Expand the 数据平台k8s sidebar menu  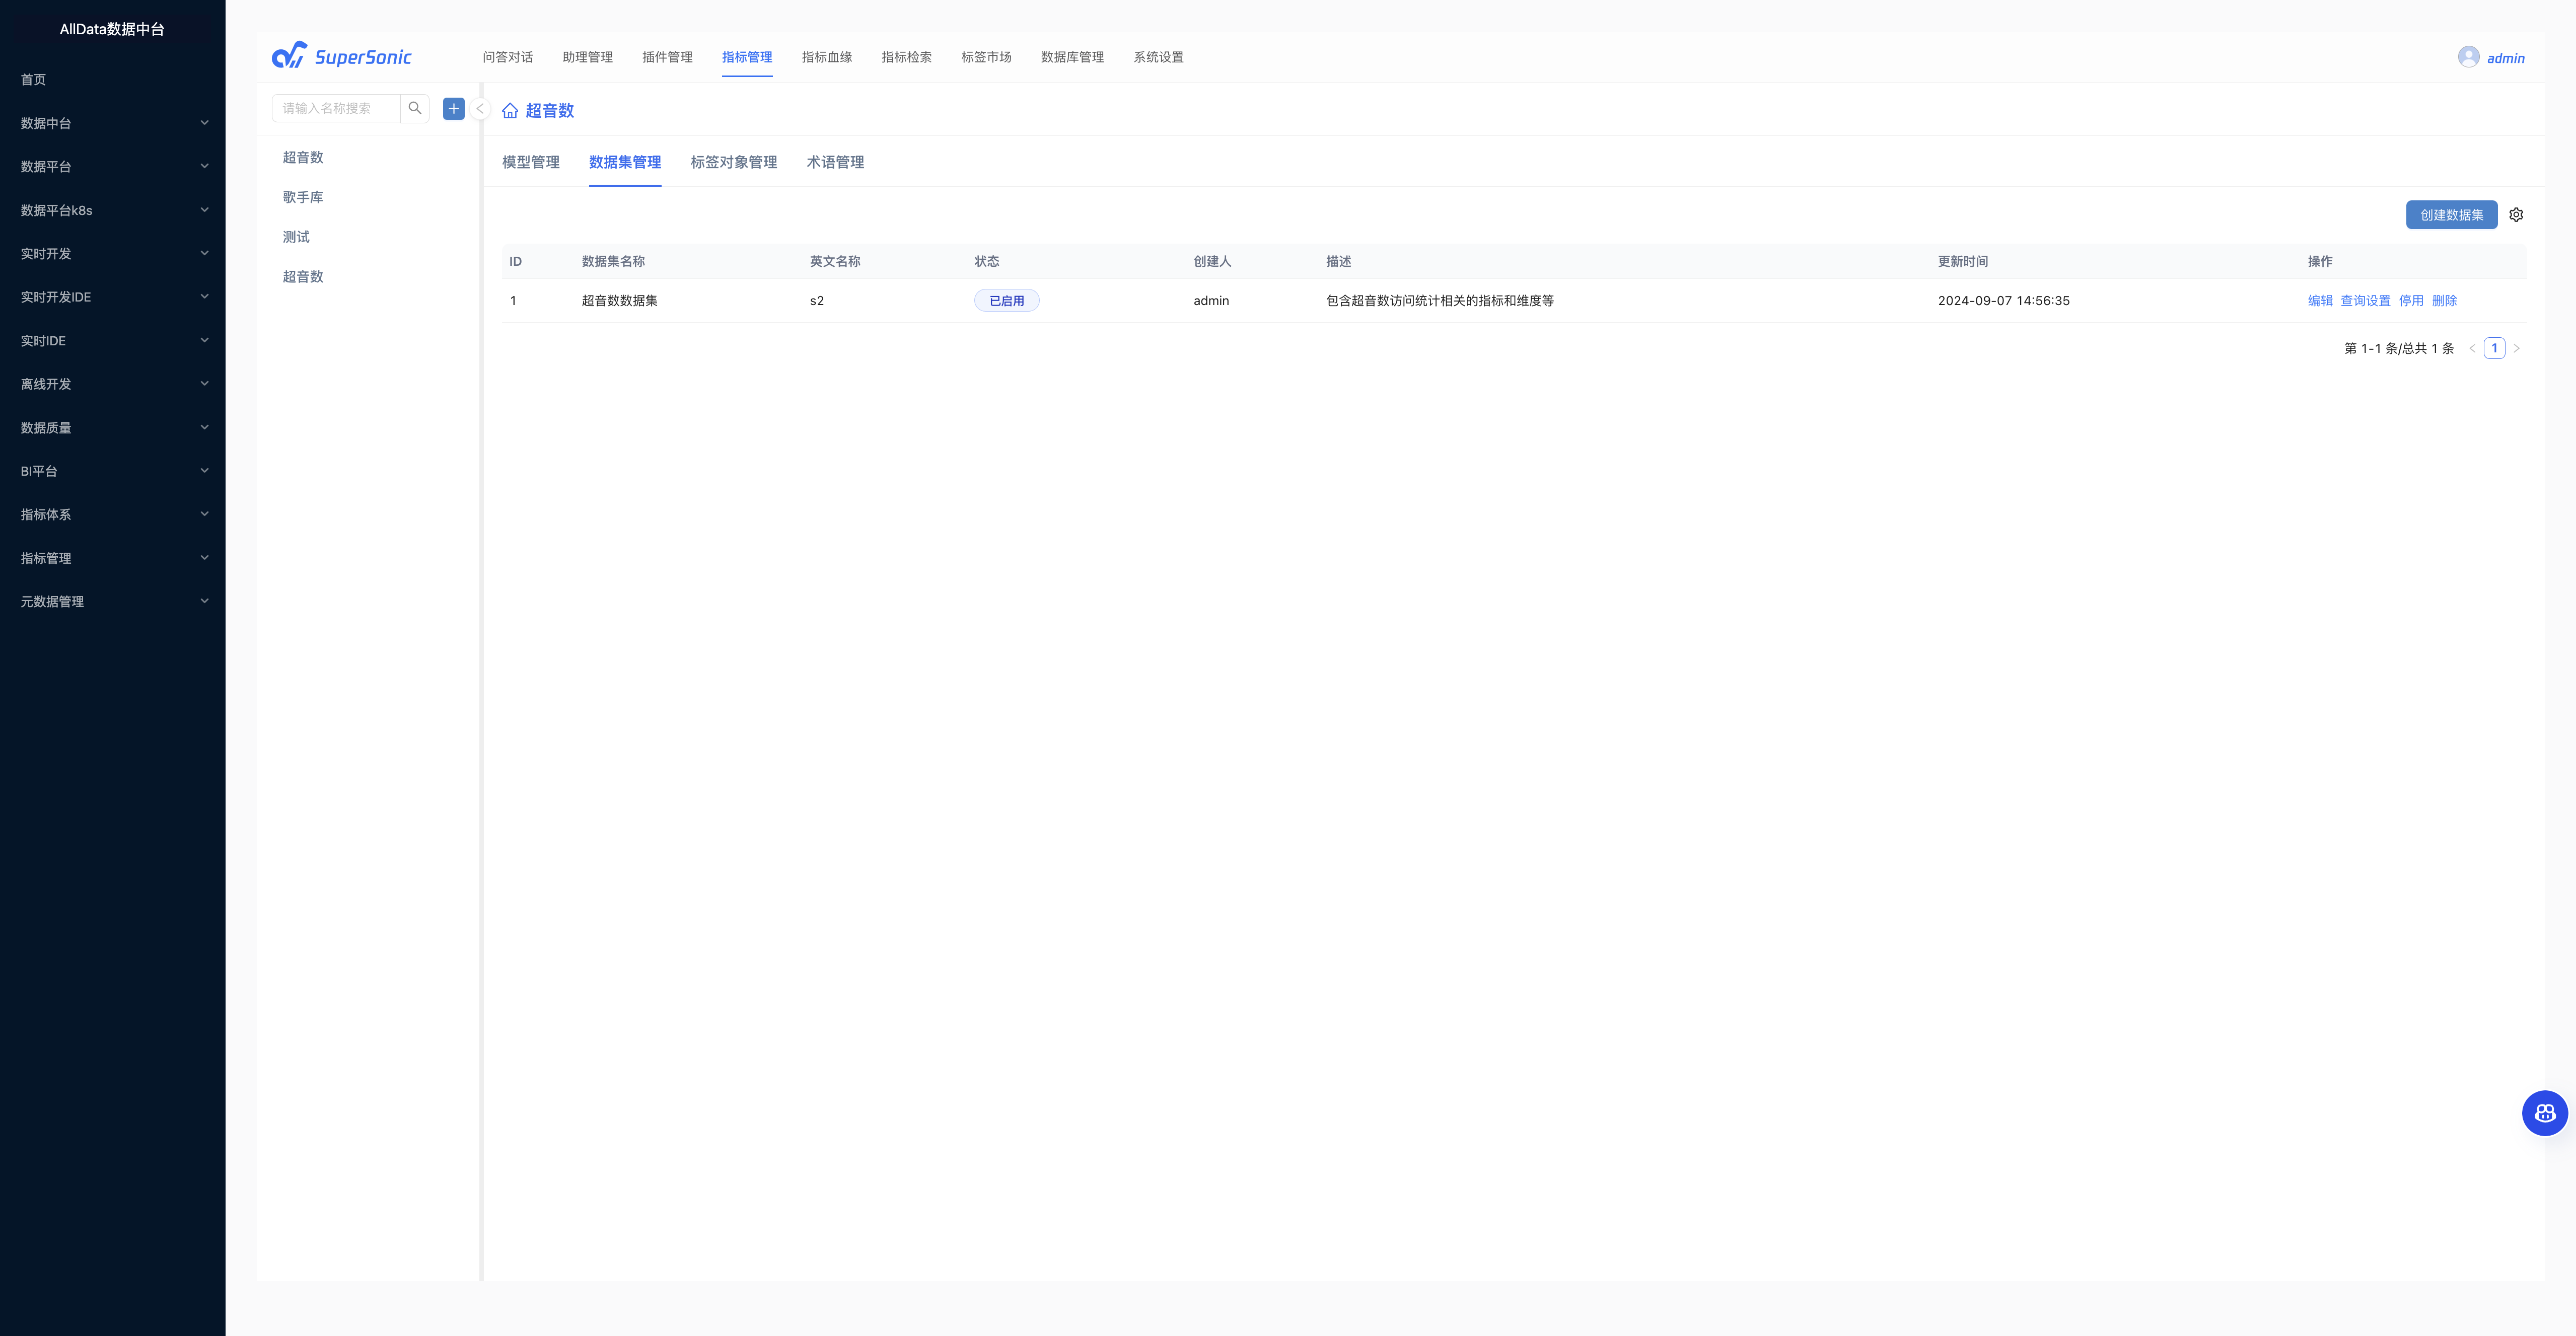[113, 210]
